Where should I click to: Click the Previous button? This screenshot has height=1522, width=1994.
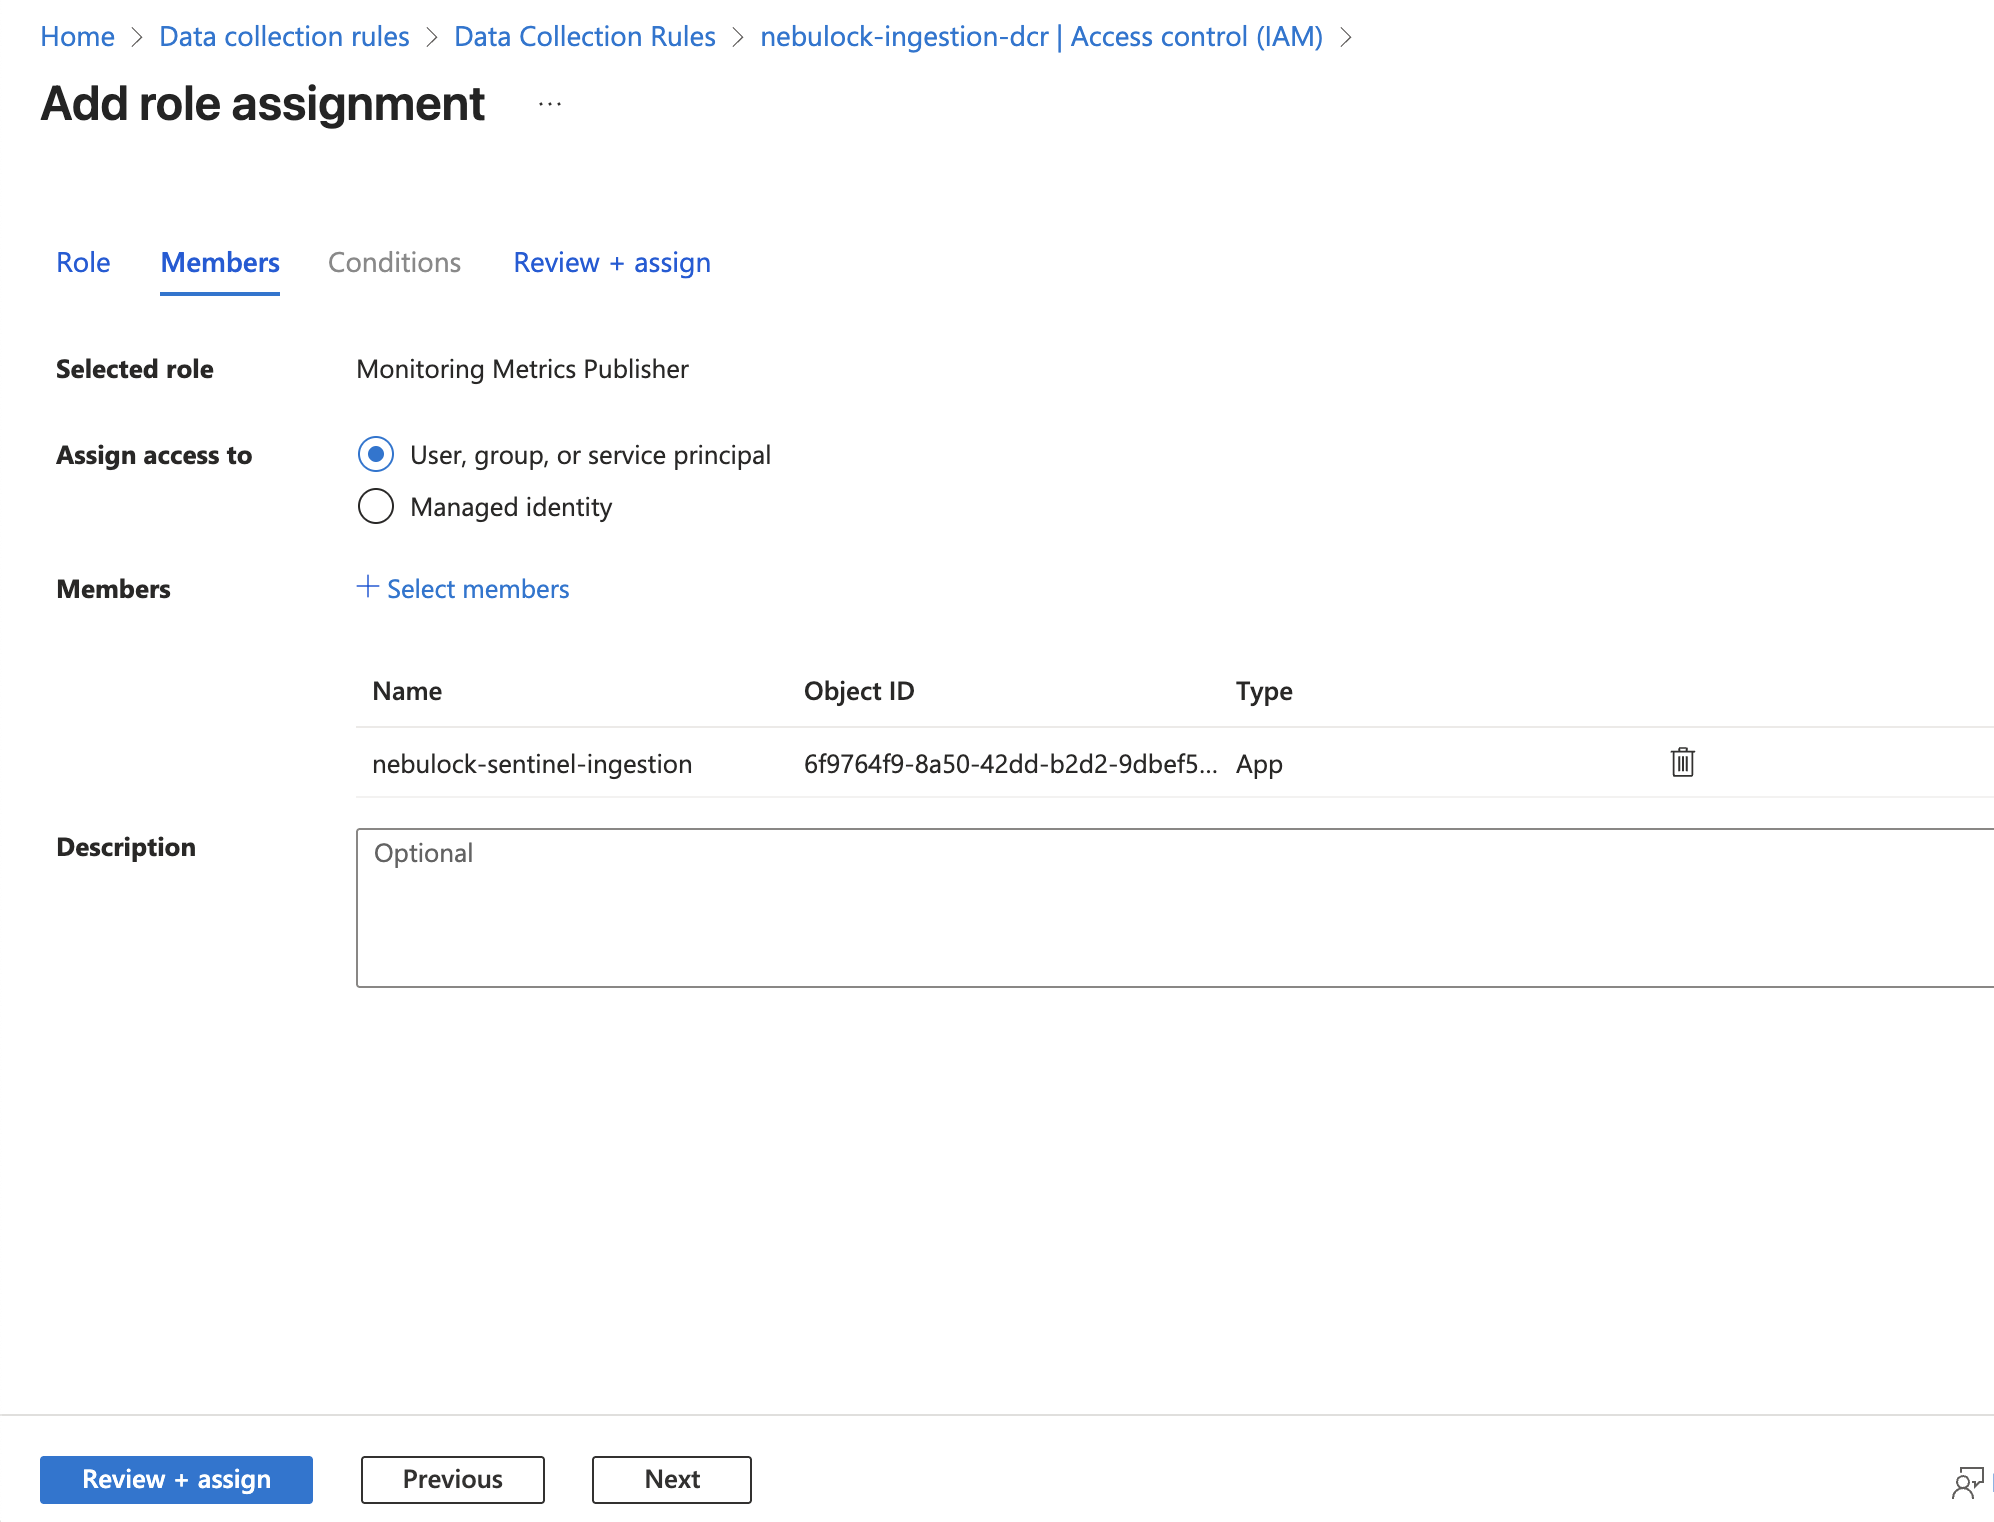coord(452,1479)
